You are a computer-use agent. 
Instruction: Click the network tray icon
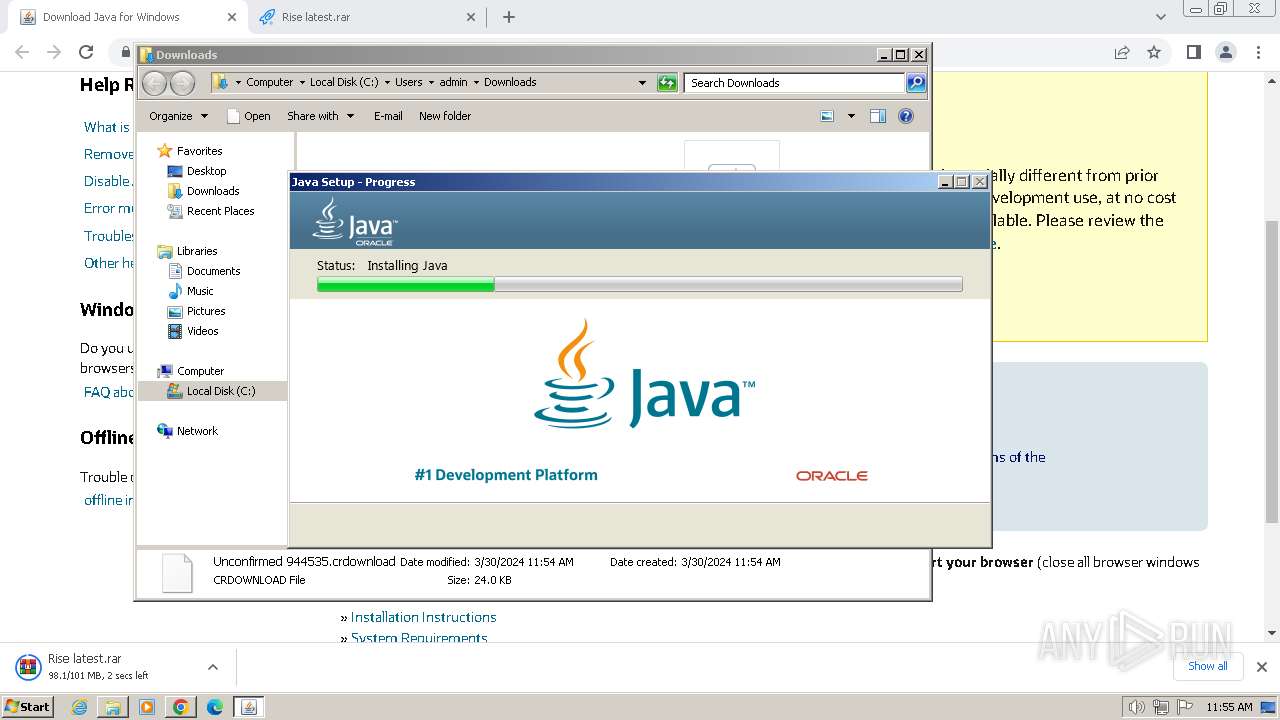pos(1161,707)
